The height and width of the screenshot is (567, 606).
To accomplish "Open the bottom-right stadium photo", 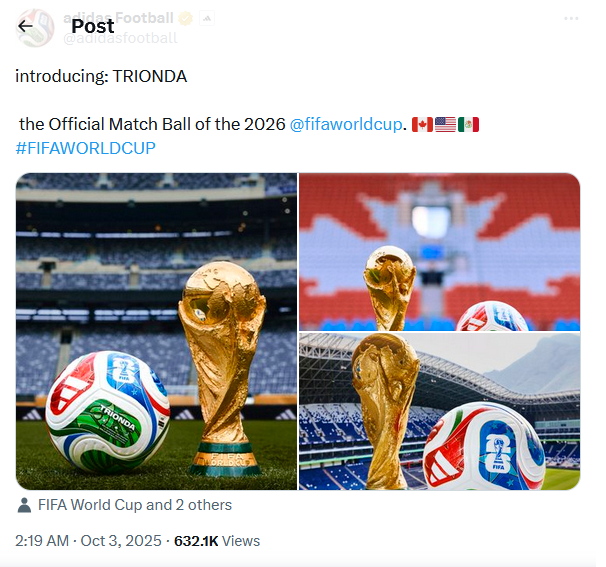I will tap(440, 411).
